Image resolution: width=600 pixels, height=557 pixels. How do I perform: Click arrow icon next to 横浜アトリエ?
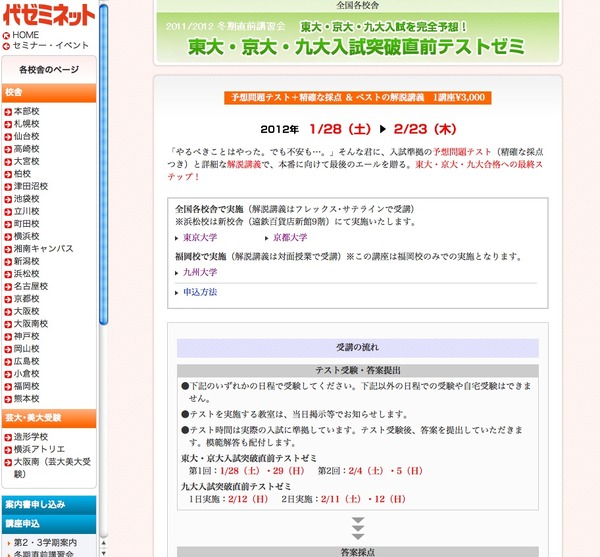click(x=8, y=450)
